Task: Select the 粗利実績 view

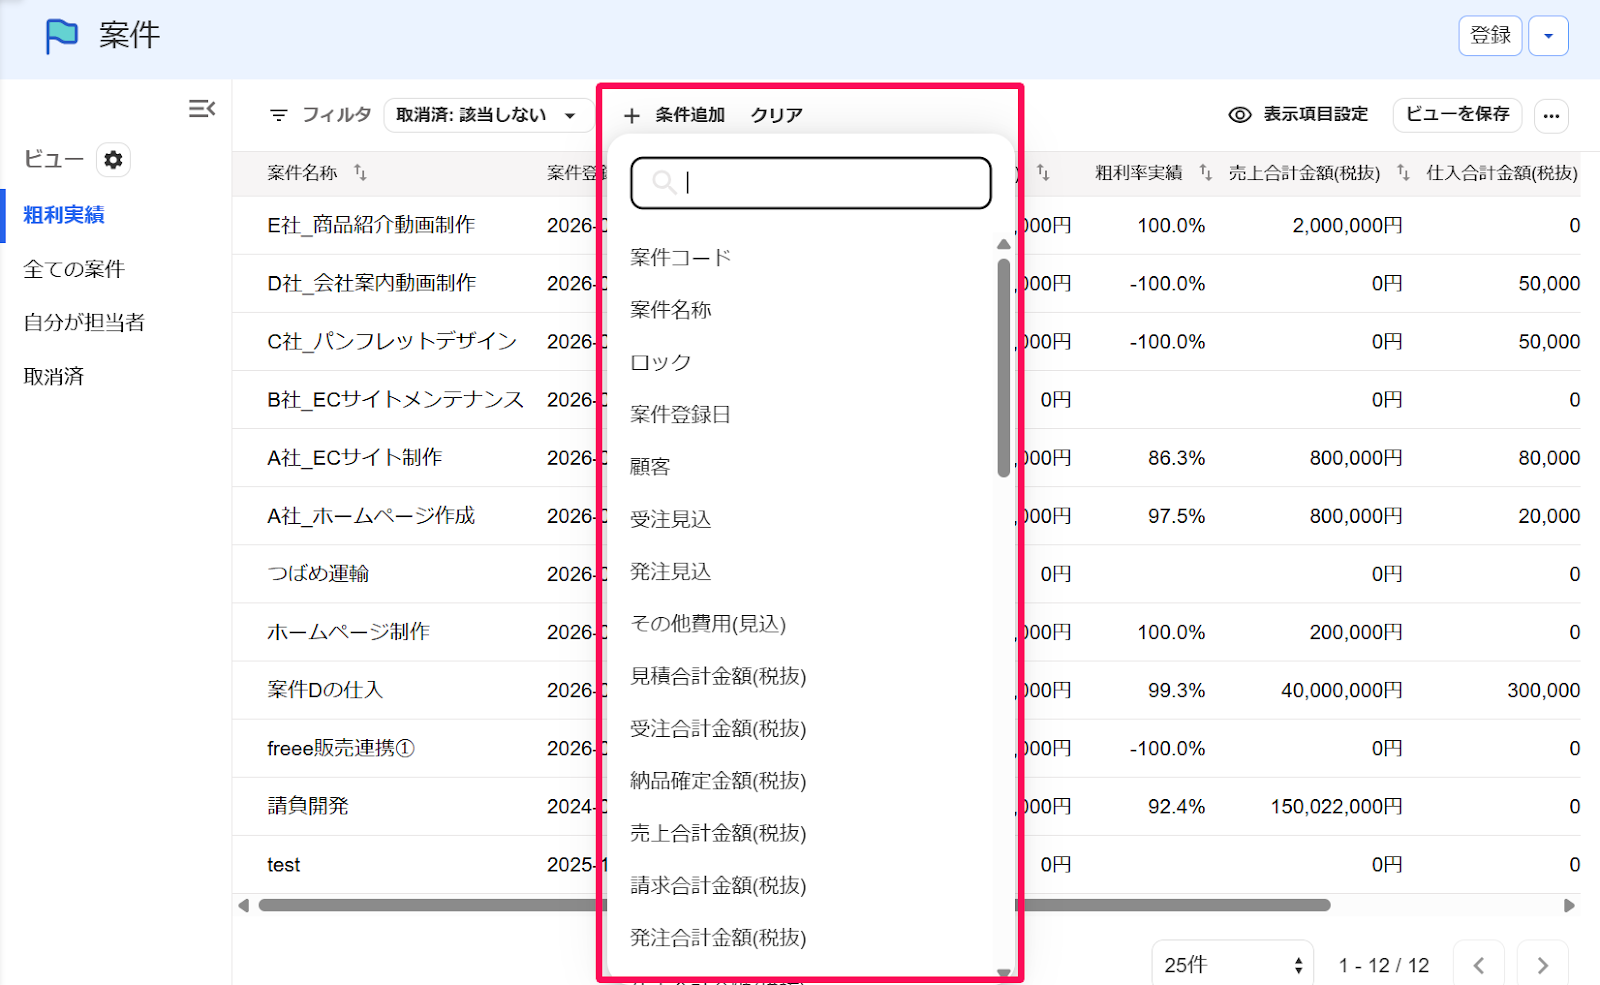Action: point(64,215)
